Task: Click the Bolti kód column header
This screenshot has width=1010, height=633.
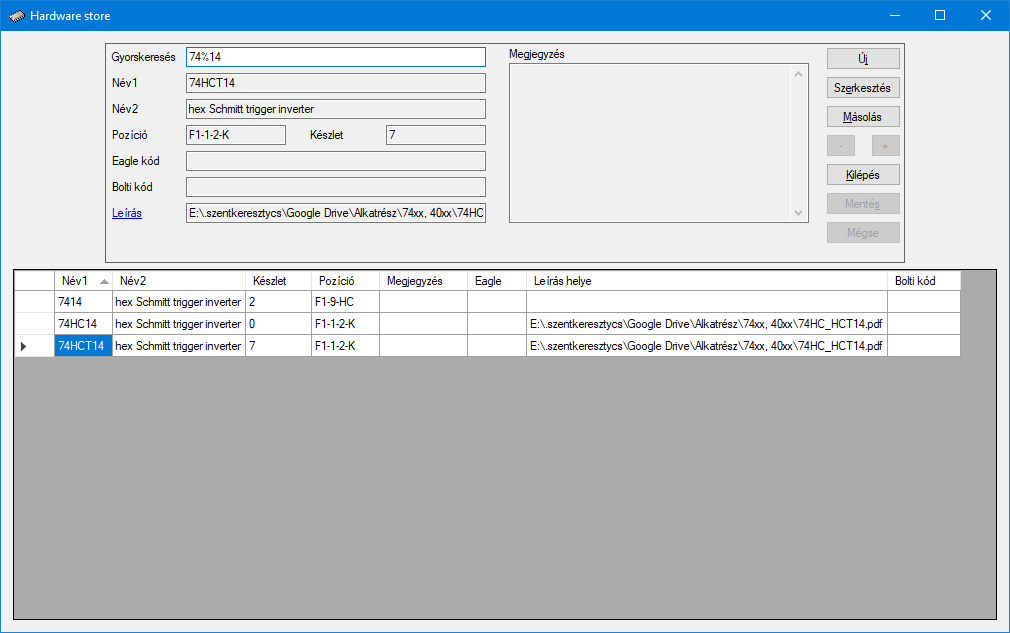Action: [x=923, y=281]
